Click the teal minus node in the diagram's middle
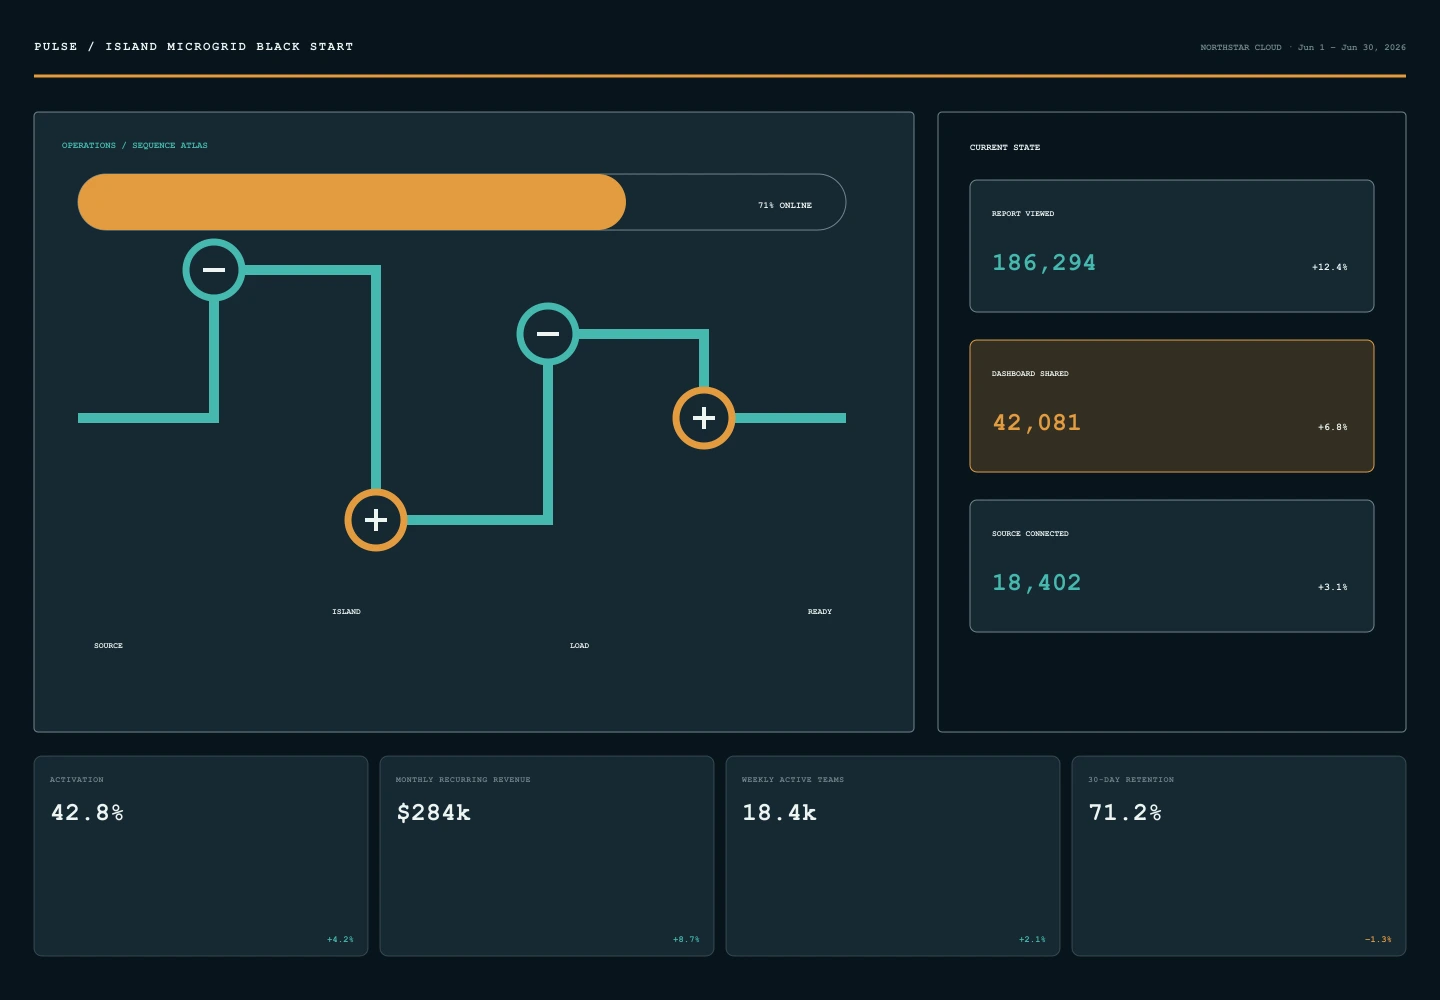This screenshot has height=1000, width=1440. click(548, 334)
